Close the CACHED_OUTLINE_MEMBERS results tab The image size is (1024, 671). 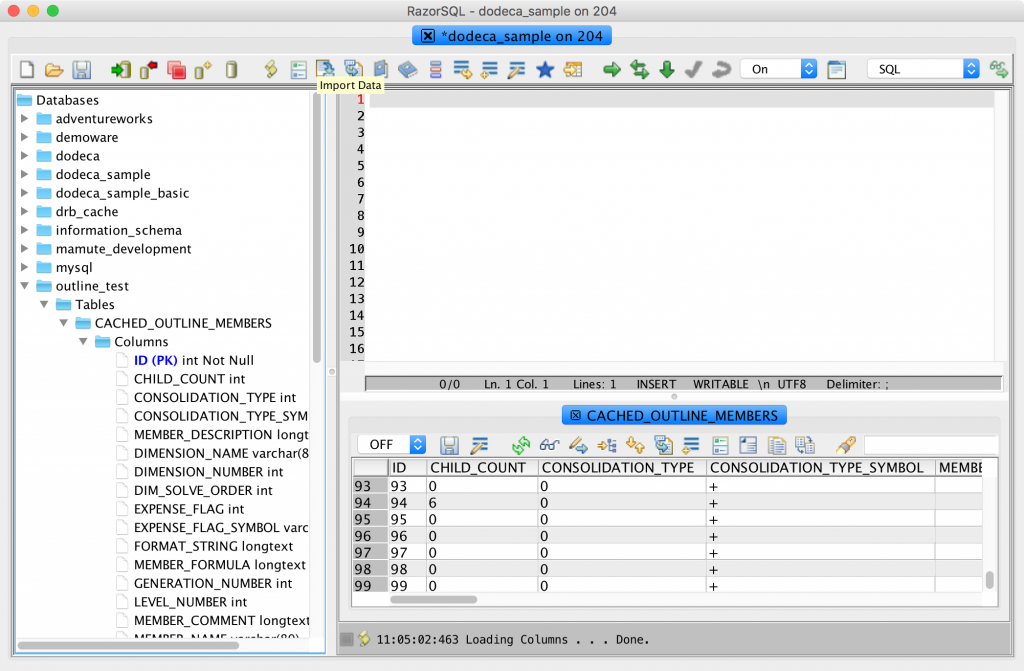point(575,416)
